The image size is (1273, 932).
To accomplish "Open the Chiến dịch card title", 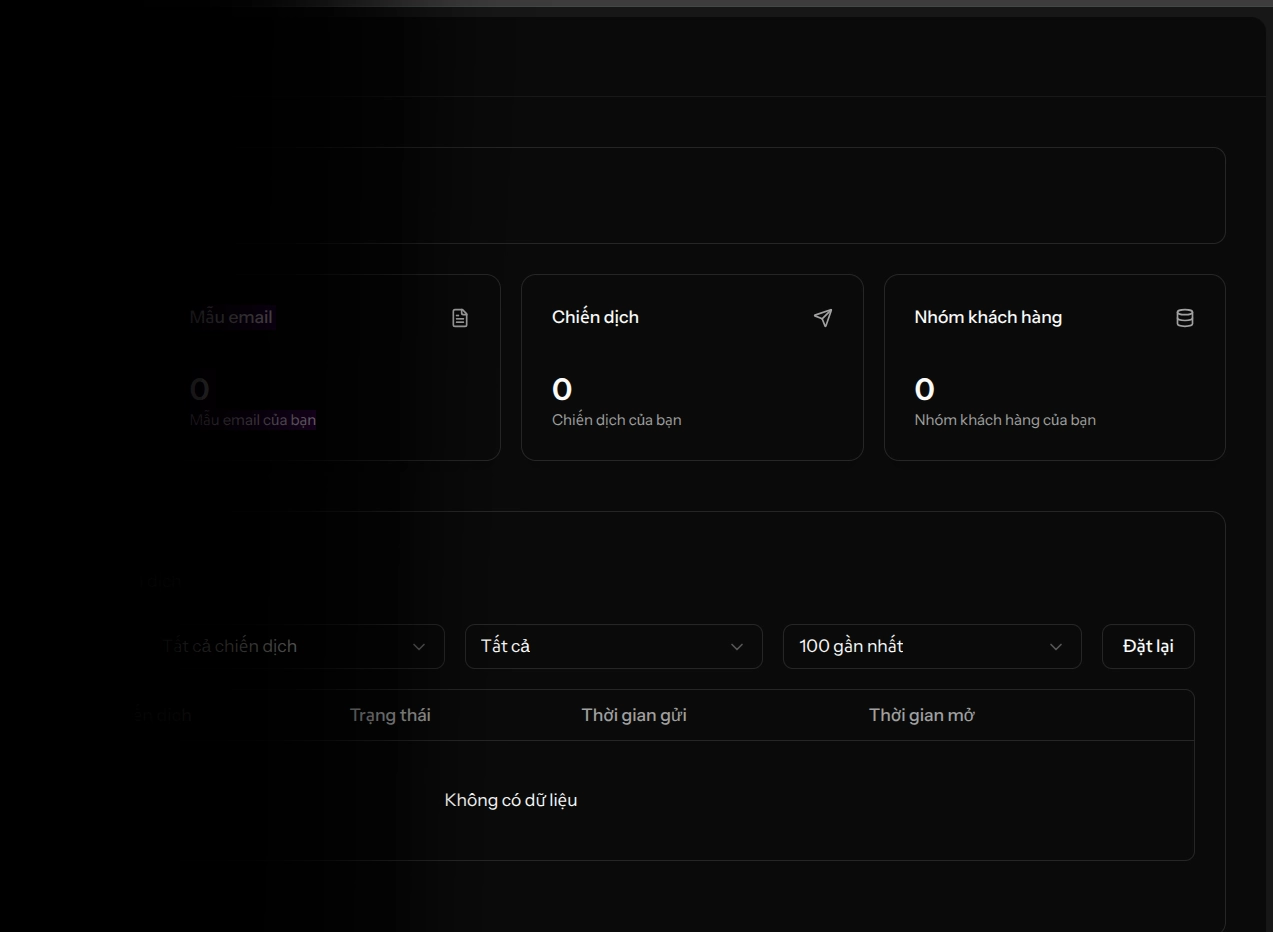I will coord(595,317).
